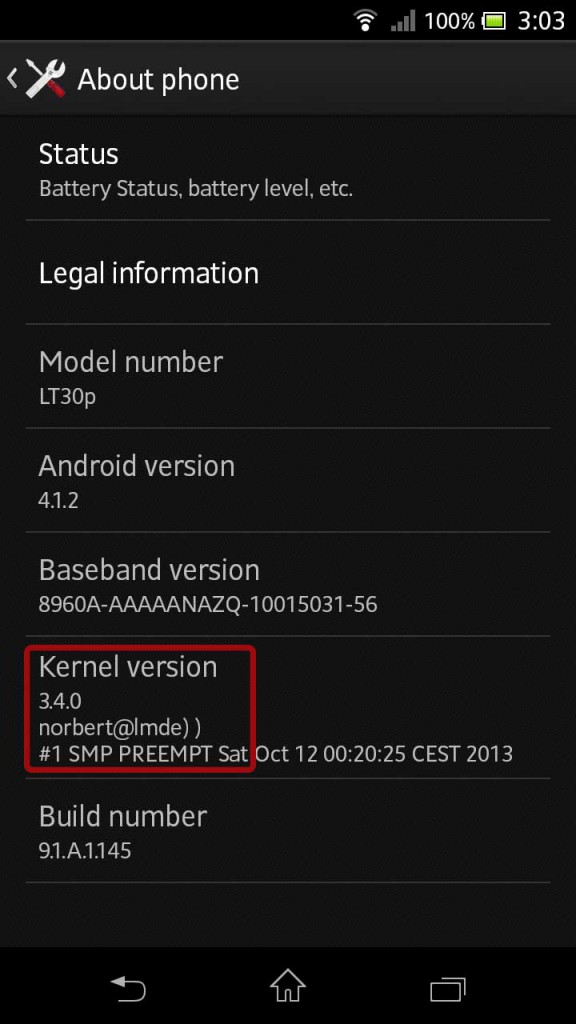The width and height of the screenshot is (576, 1024).
Task: Tap the back chevron in the header
Action: [12, 79]
